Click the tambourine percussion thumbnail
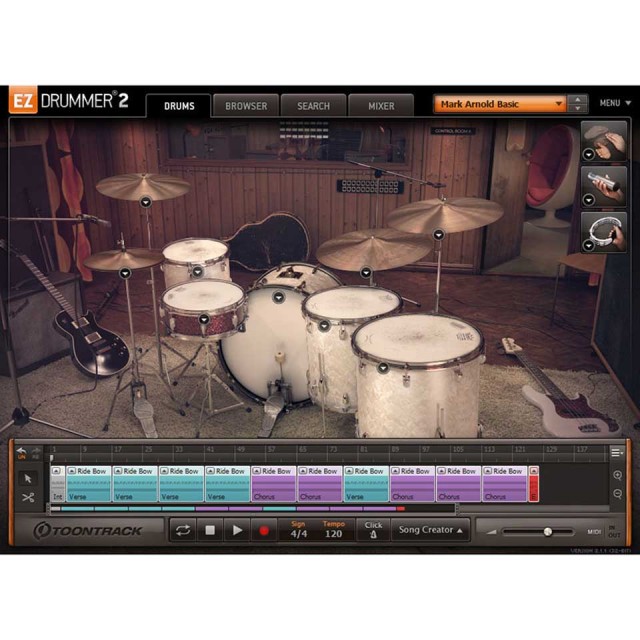Image resolution: width=640 pixels, height=640 pixels. [x=604, y=232]
